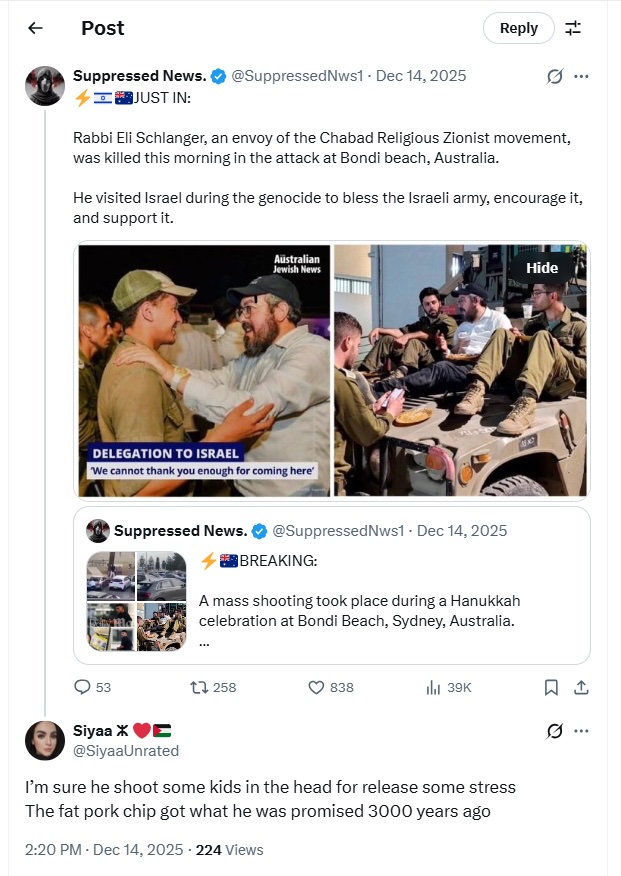
Task: Go back using the back arrow
Action: 35,28
